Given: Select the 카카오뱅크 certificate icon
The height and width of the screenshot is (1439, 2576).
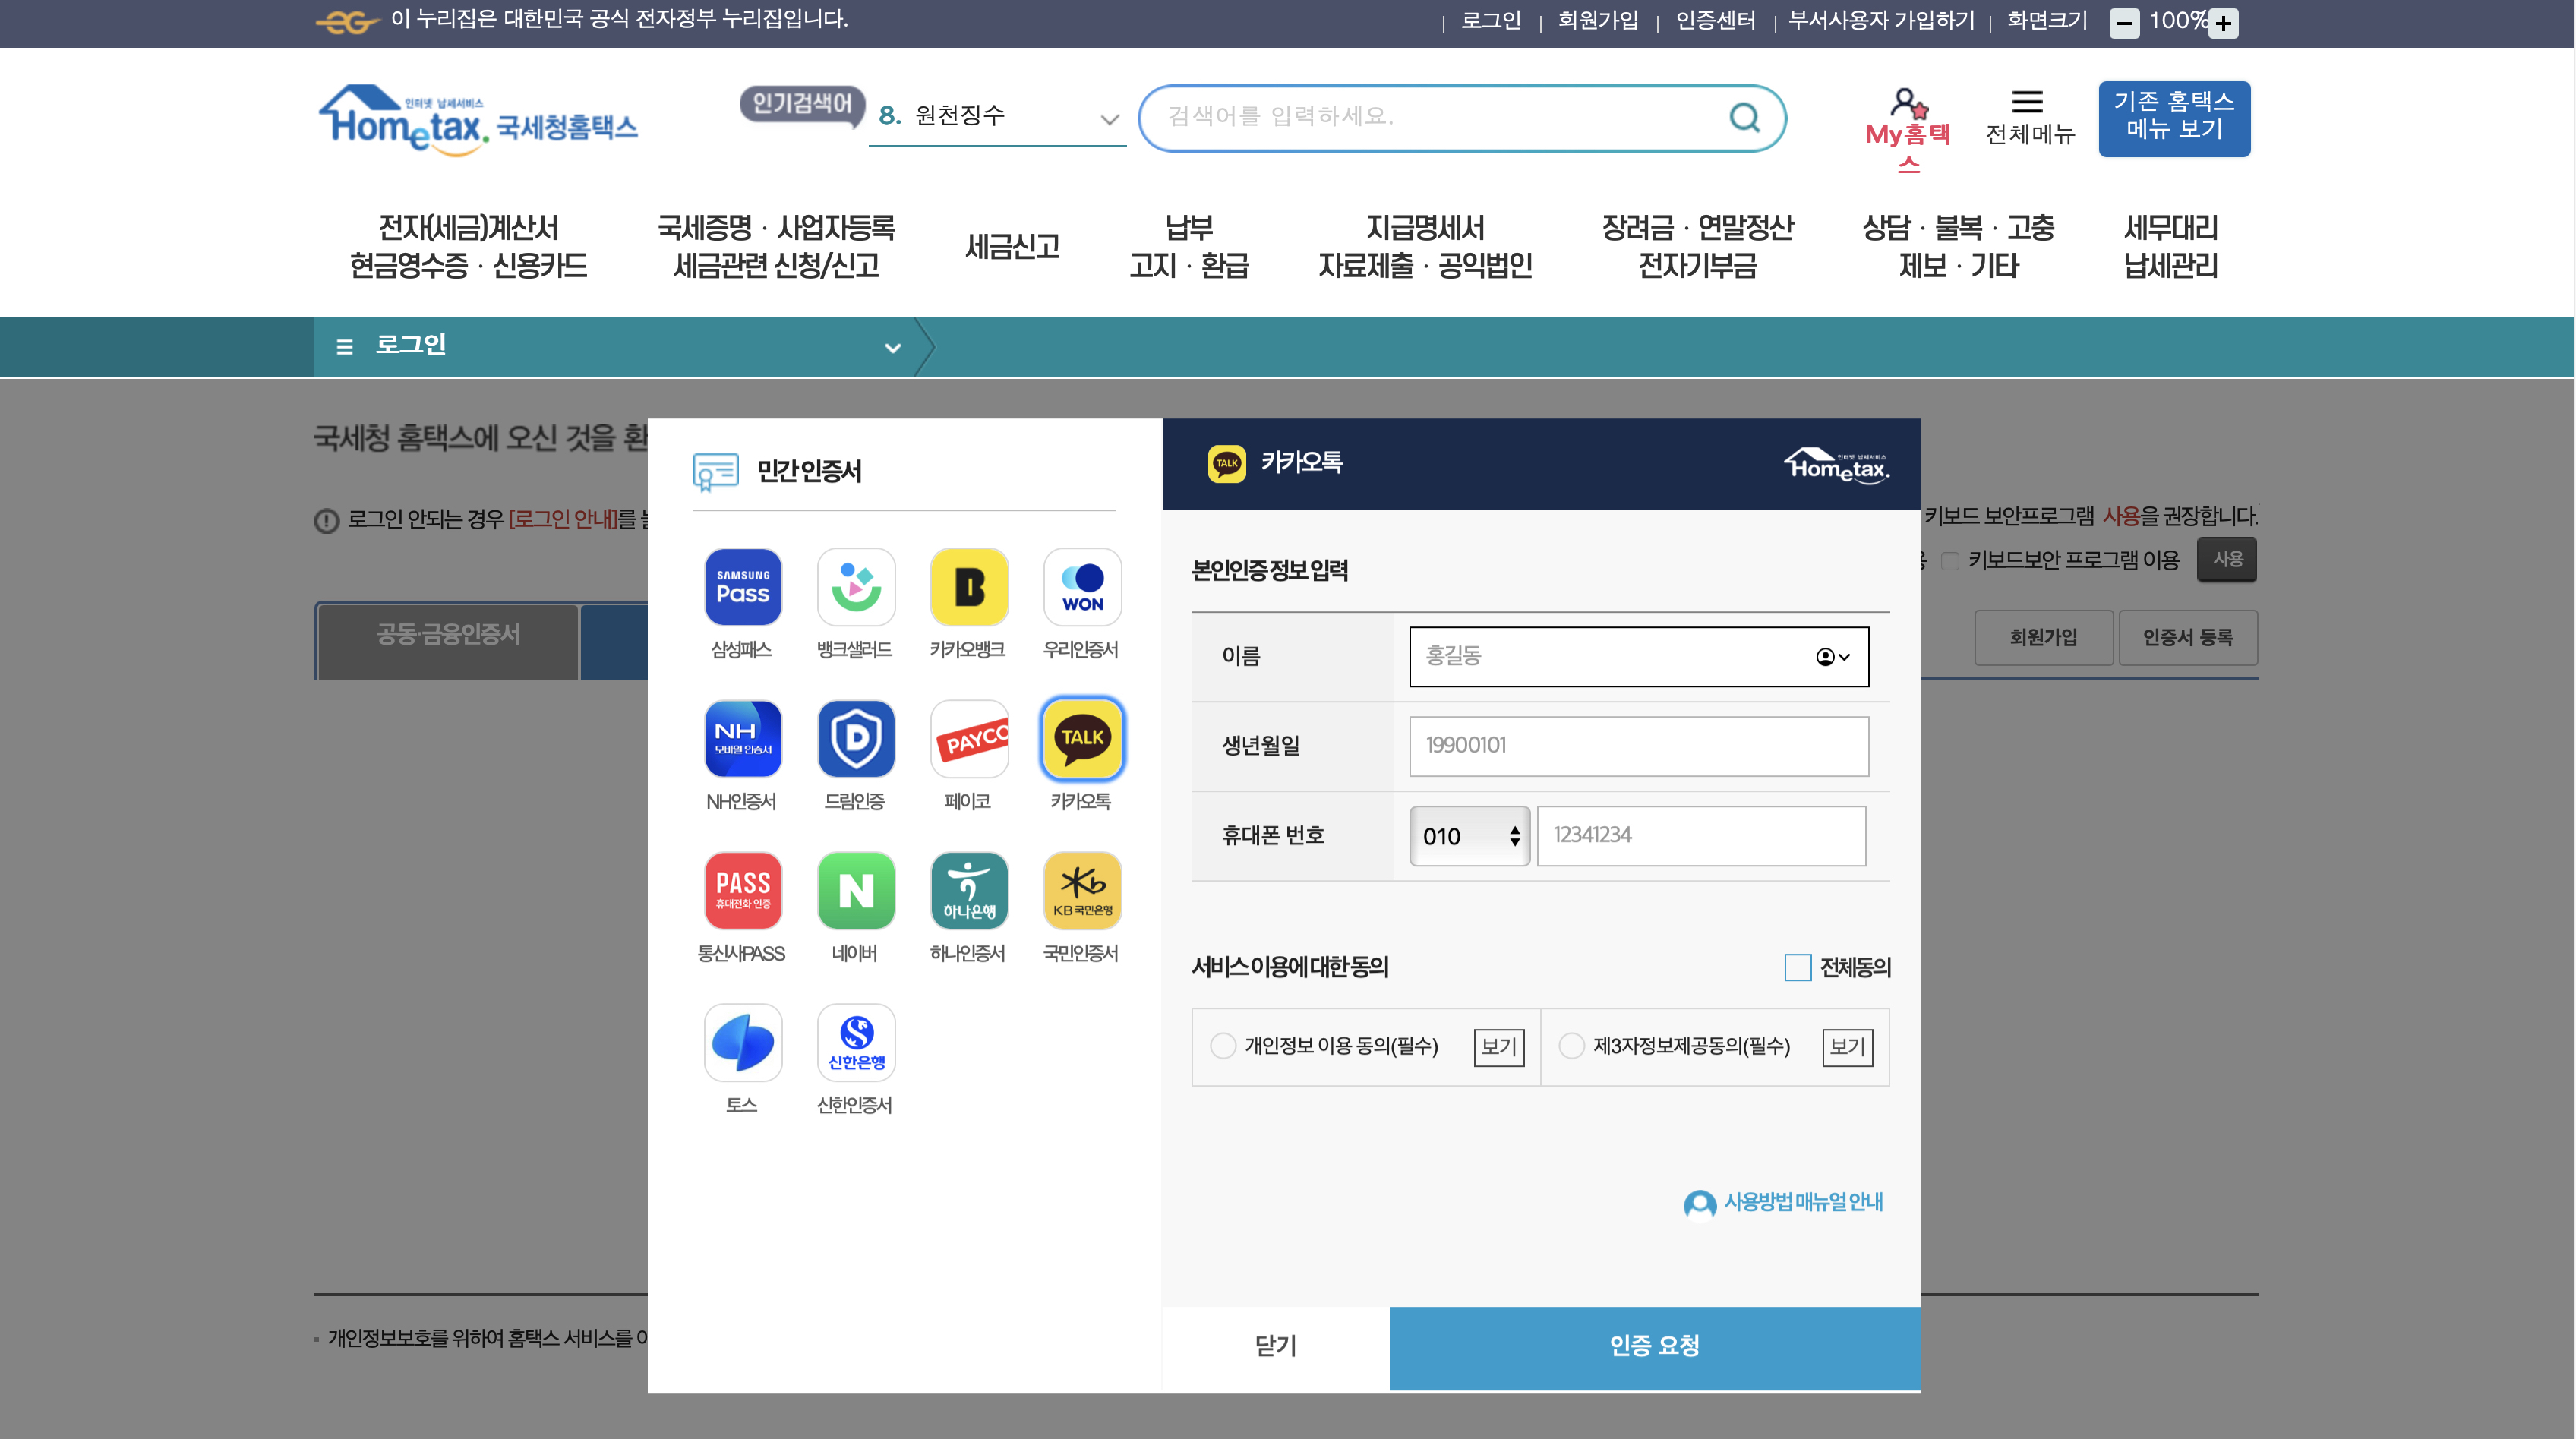Looking at the screenshot, I should (968, 586).
